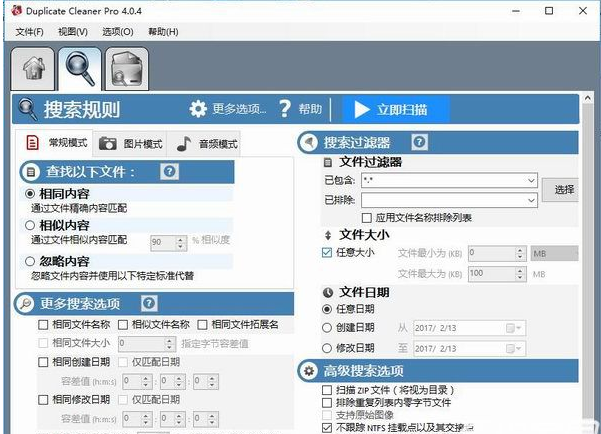Enable 排除重复列表内零字节文件 checkbox
601x434 pixels.
327,403
